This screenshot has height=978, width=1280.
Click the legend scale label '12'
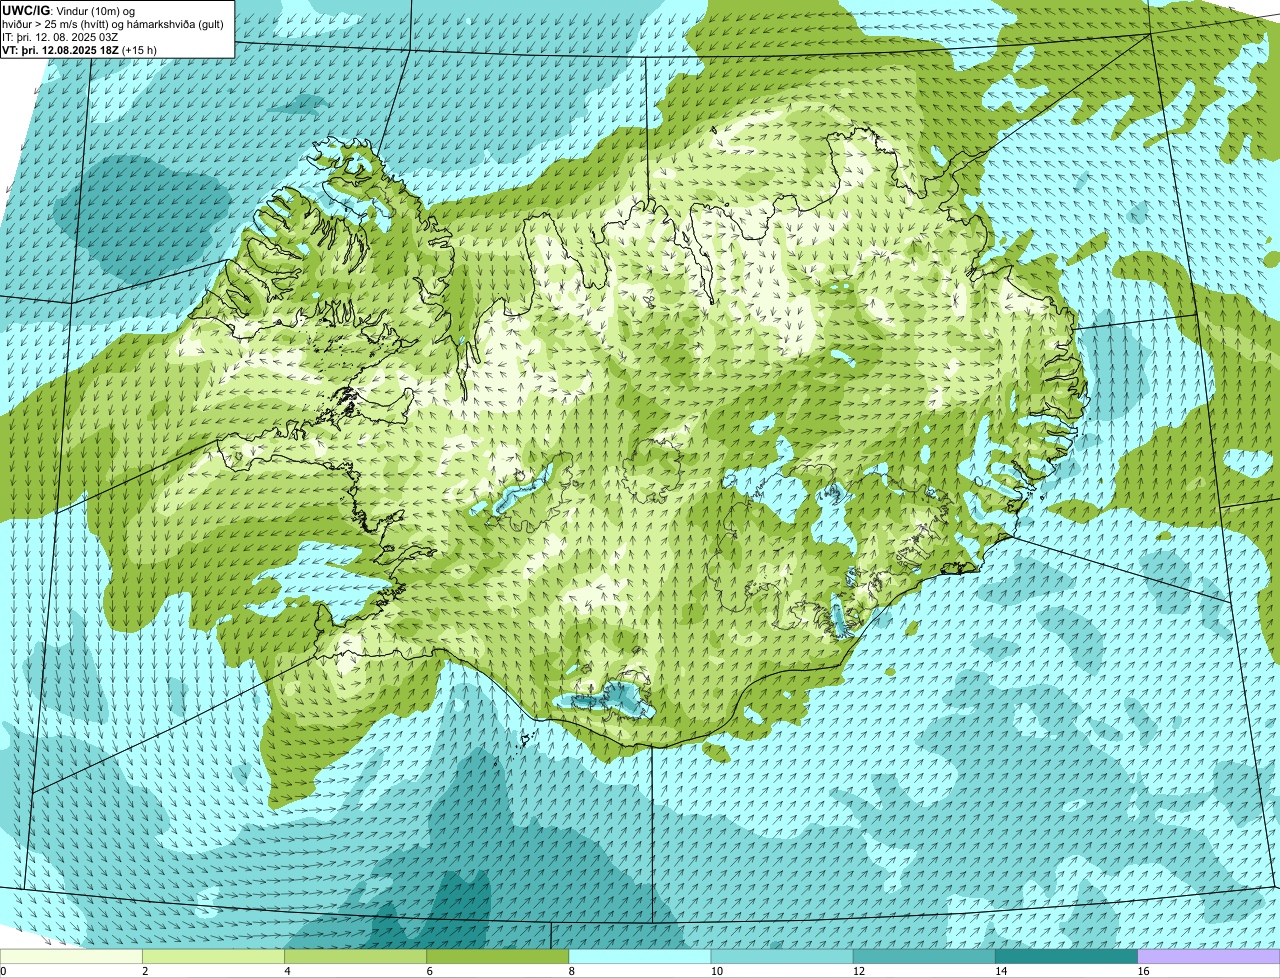[x=859, y=971]
